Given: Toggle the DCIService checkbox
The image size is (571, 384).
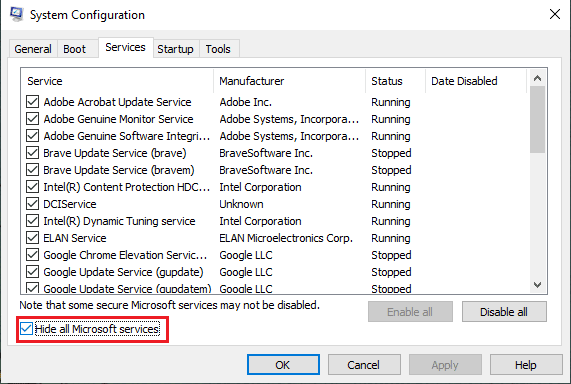Looking at the screenshot, I should [32, 204].
